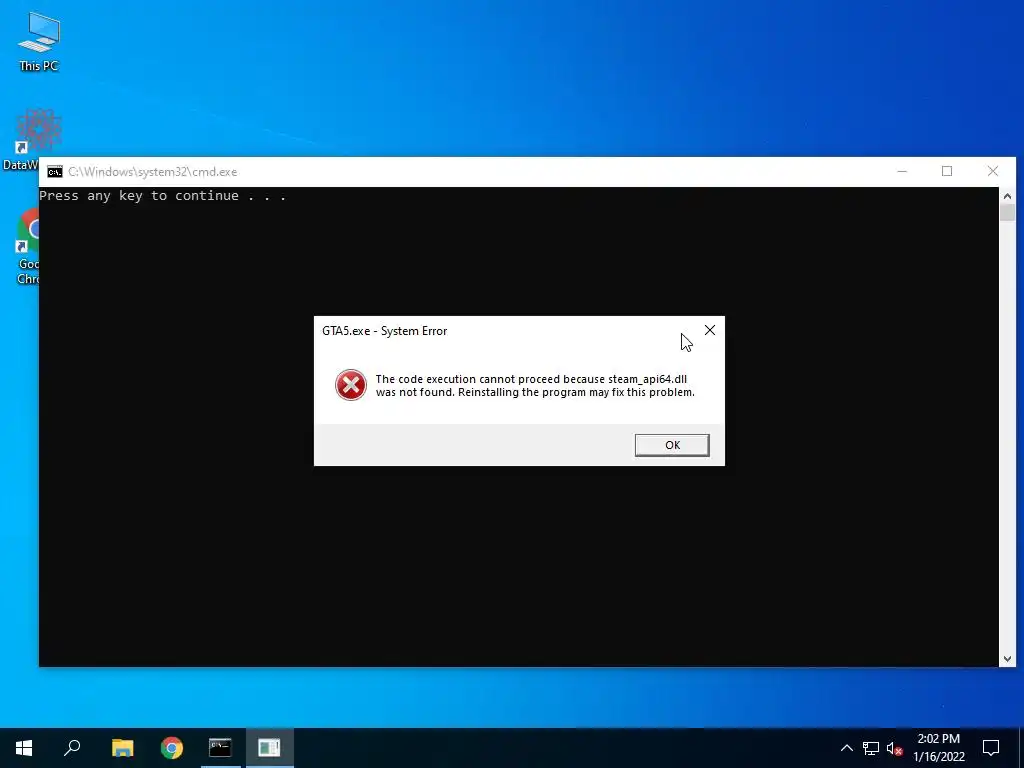Viewport: 1024px width, 768px height.
Task: Switch to cmd.exe taskbar button
Action: 220,748
